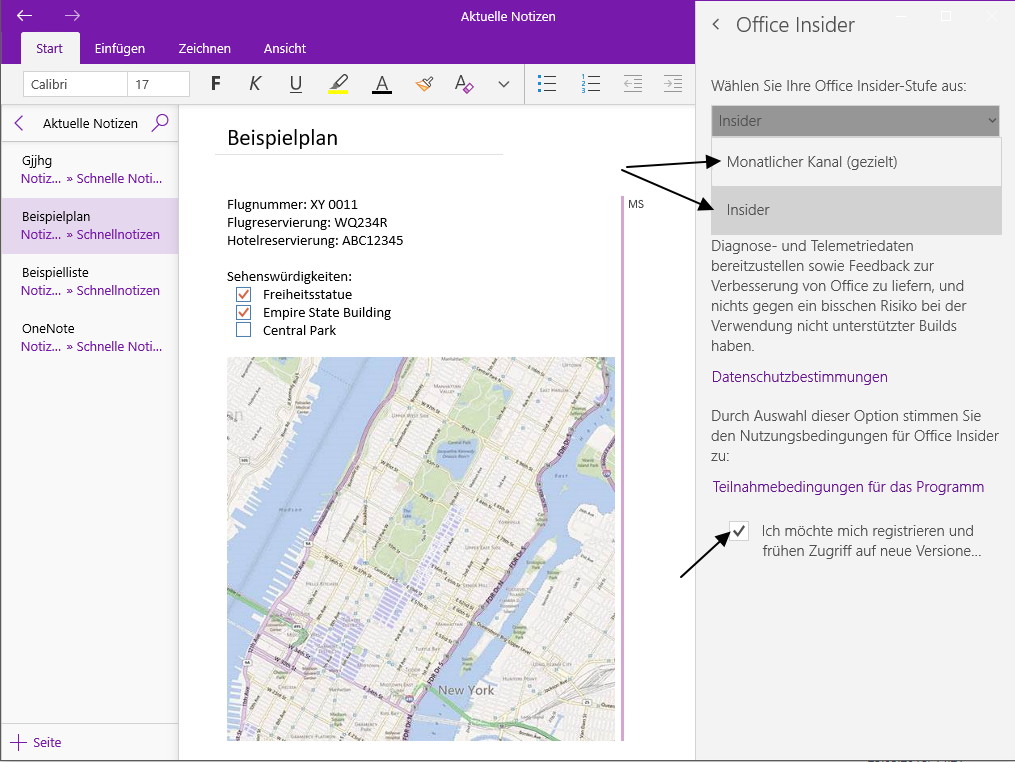This screenshot has height=762, width=1015.
Task: Tick the Central Park checkbox
Action: pos(243,330)
